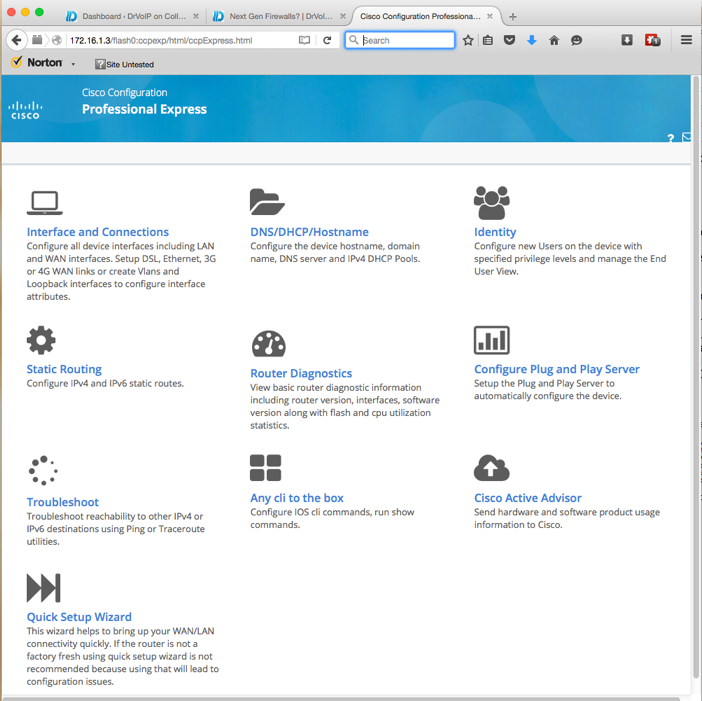The height and width of the screenshot is (701, 702).
Task: Launch the Quick Setup Wizard link
Action: tap(79, 617)
